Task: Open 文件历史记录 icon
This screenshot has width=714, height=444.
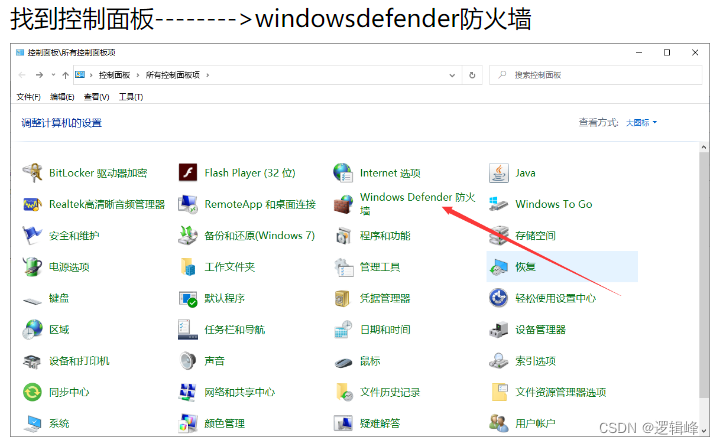Action: point(344,392)
